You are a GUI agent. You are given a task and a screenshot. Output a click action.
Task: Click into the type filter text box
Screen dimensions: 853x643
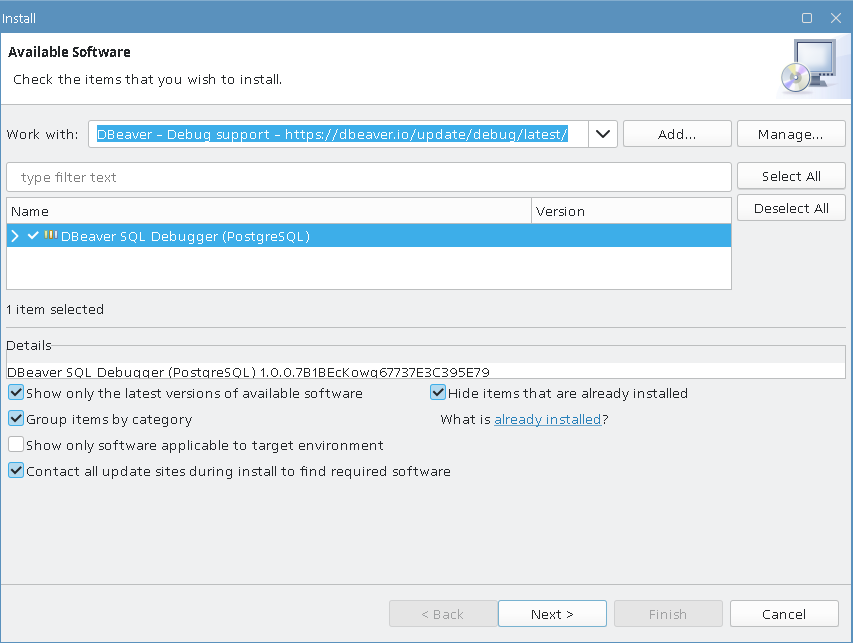[368, 177]
